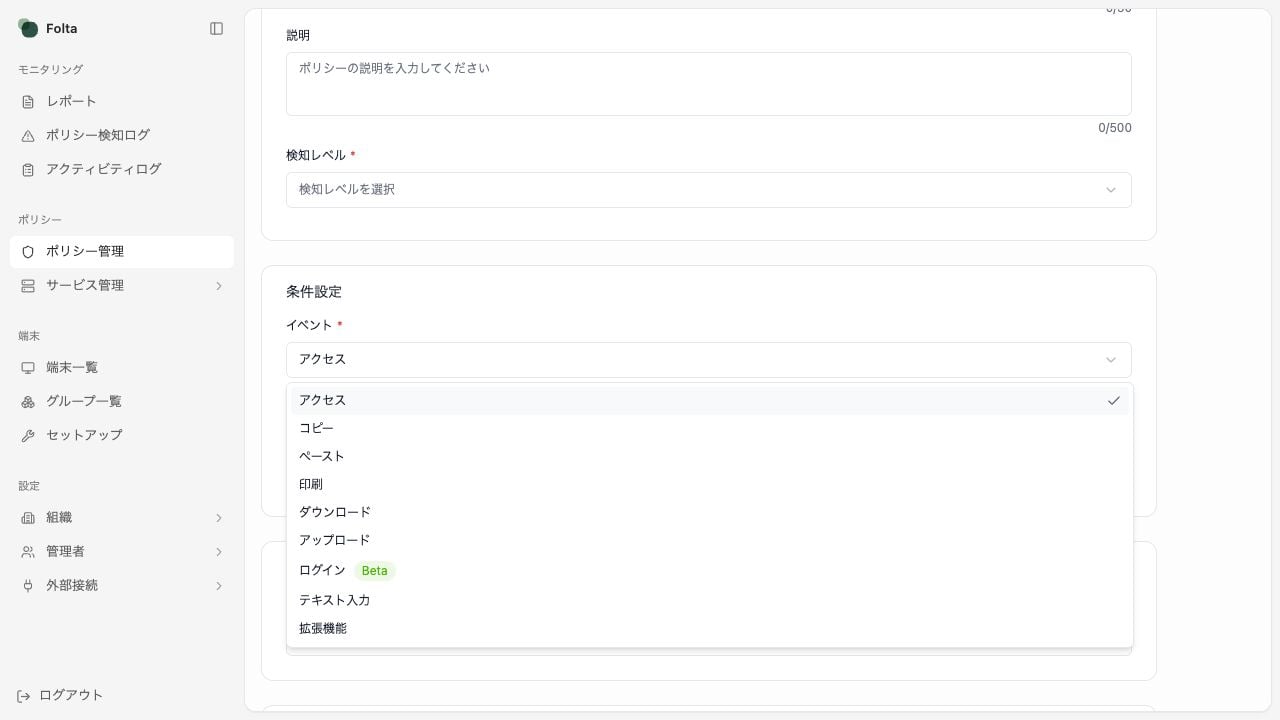Choose ダウンロード event option
The height and width of the screenshot is (720, 1280).
click(x=709, y=512)
